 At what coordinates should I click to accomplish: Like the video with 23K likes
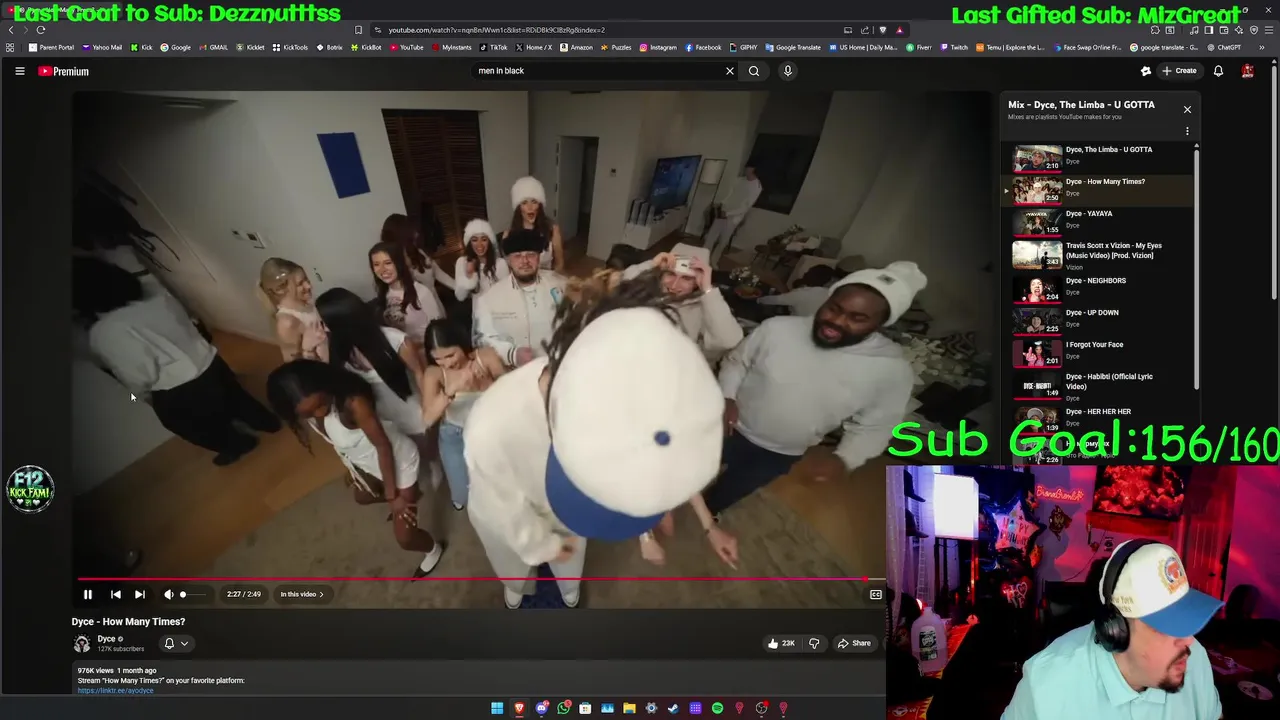pyautogui.click(x=781, y=643)
